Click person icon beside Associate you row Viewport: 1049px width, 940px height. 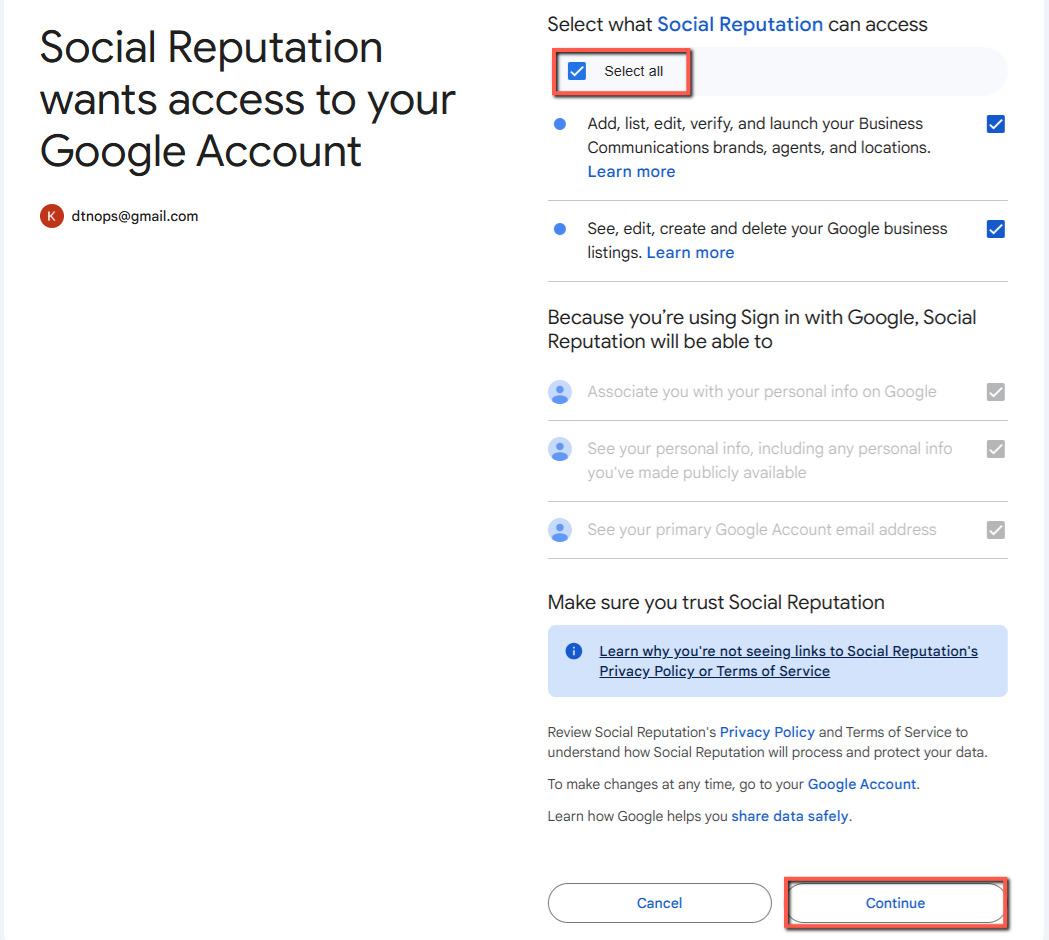560,392
